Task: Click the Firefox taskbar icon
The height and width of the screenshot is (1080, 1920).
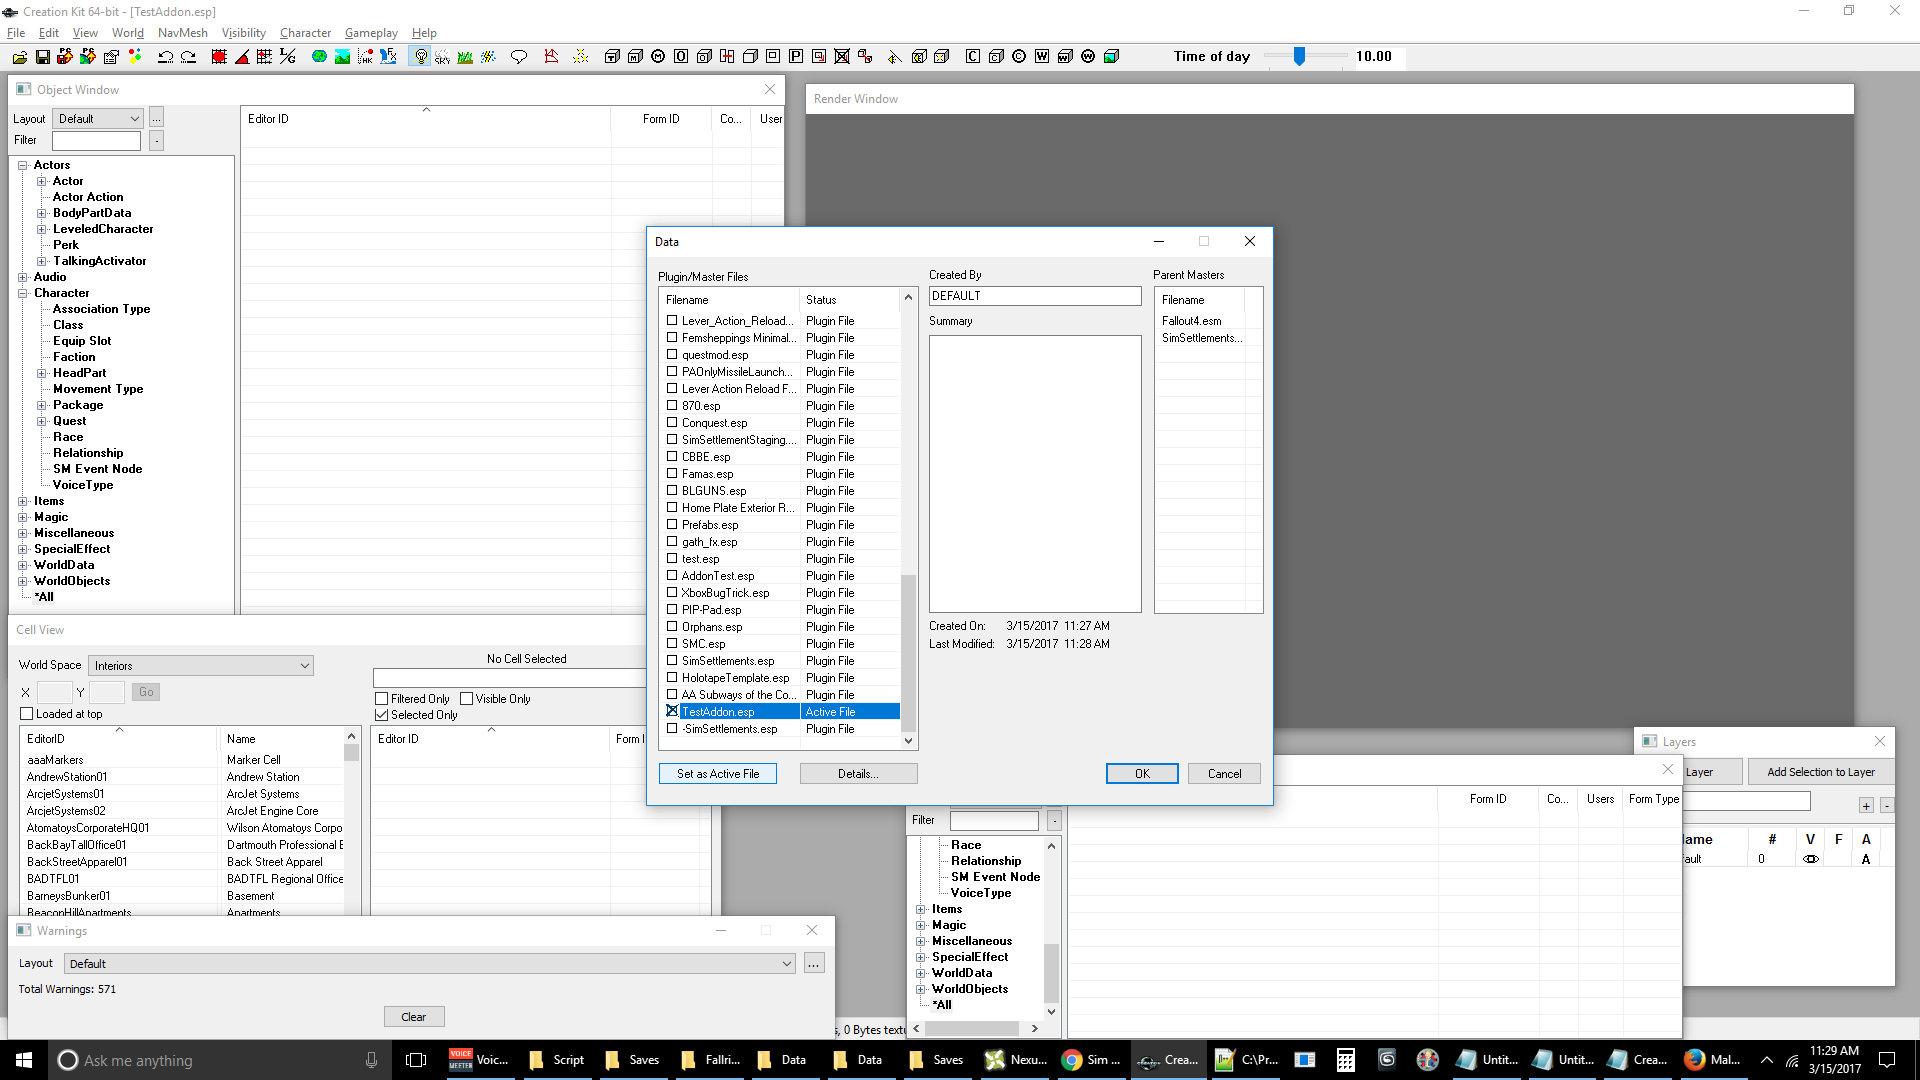Action: pos(1694,1060)
